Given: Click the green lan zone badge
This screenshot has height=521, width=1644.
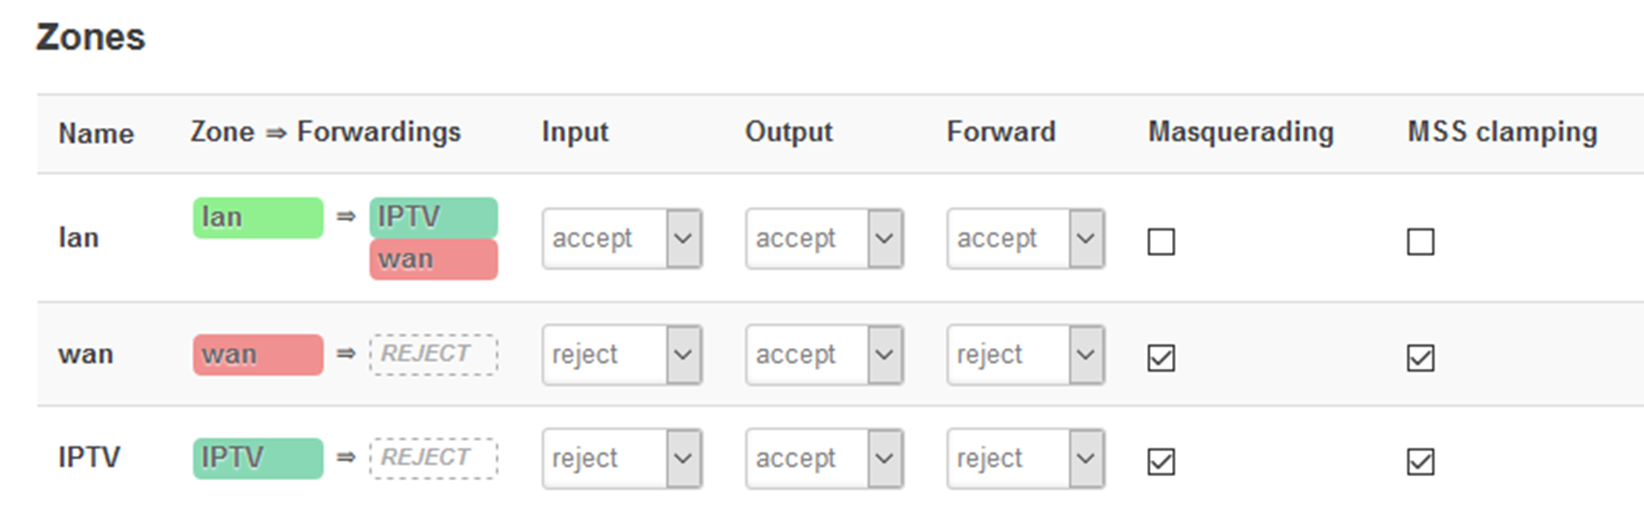Looking at the screenshot, I should click(x=258, y=217).
